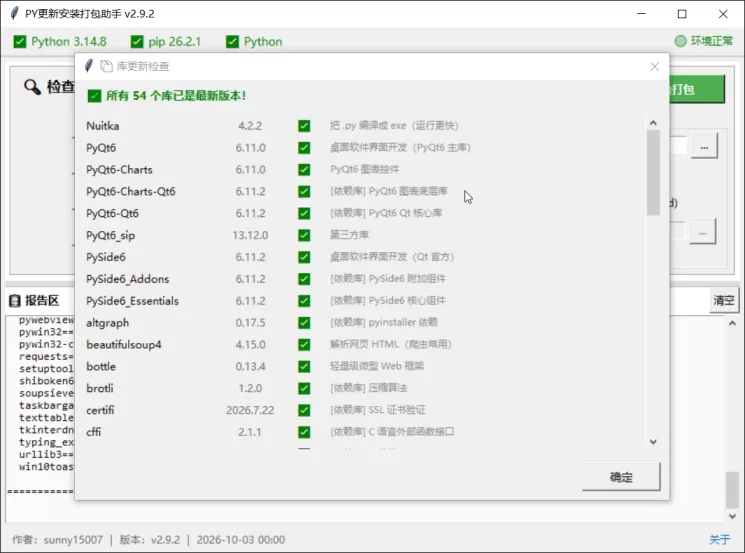
Task: Click the 2026-10-03 00:00 date text
Action: pyautogui.click(x=240, y=540)
